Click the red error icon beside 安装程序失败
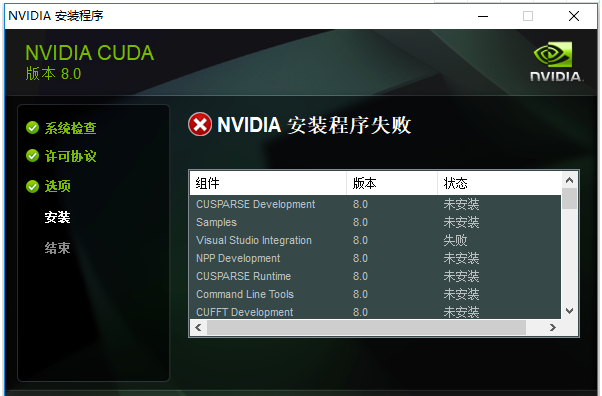This screenshot has height=396, width=602. point(200,124)
